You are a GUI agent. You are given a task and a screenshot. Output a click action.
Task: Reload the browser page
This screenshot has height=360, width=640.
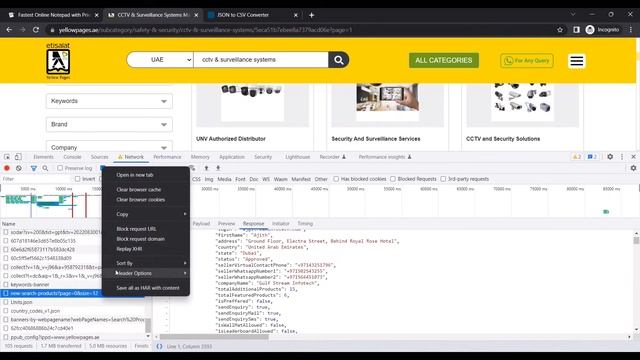coord(36,30)
